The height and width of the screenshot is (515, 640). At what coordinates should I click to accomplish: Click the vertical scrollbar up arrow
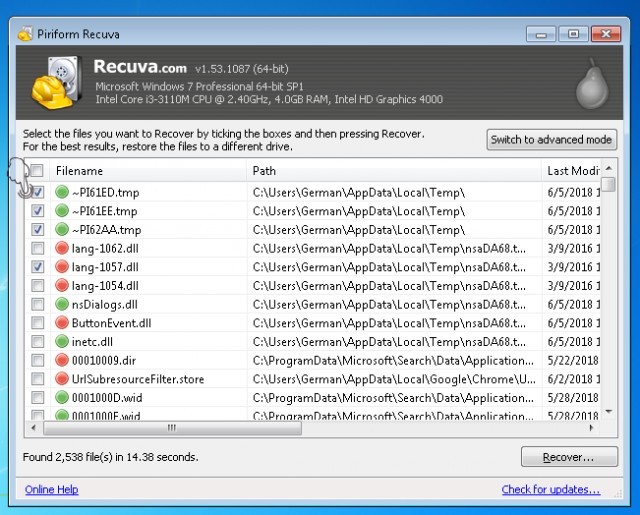point(609,168)
